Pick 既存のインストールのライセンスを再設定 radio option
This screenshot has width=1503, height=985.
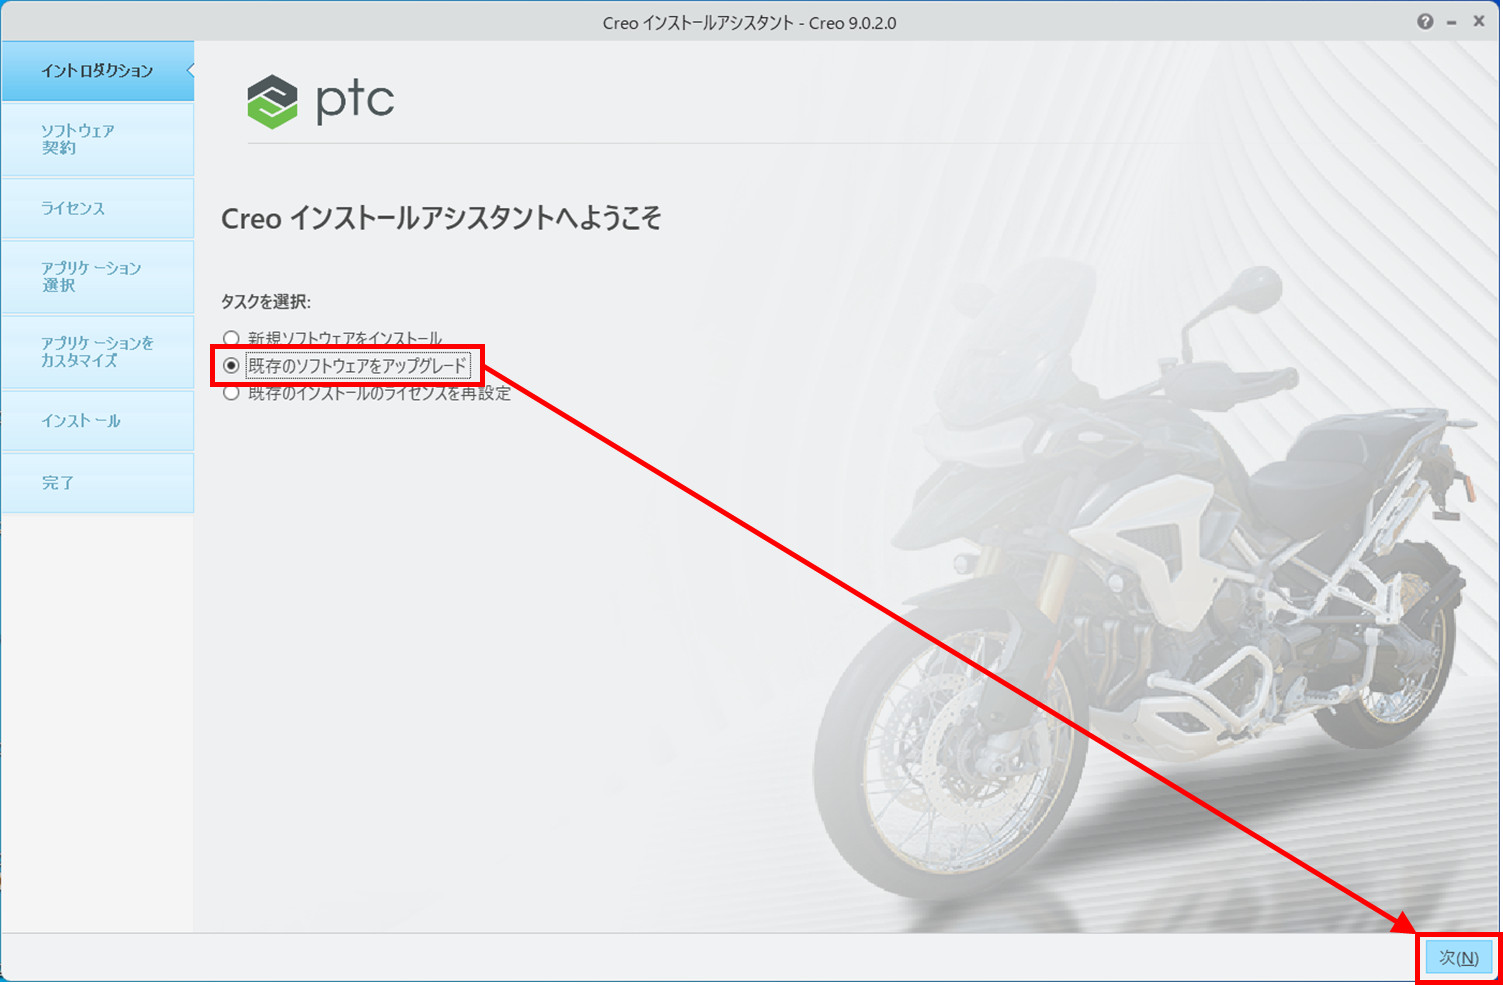pos(231,394)
